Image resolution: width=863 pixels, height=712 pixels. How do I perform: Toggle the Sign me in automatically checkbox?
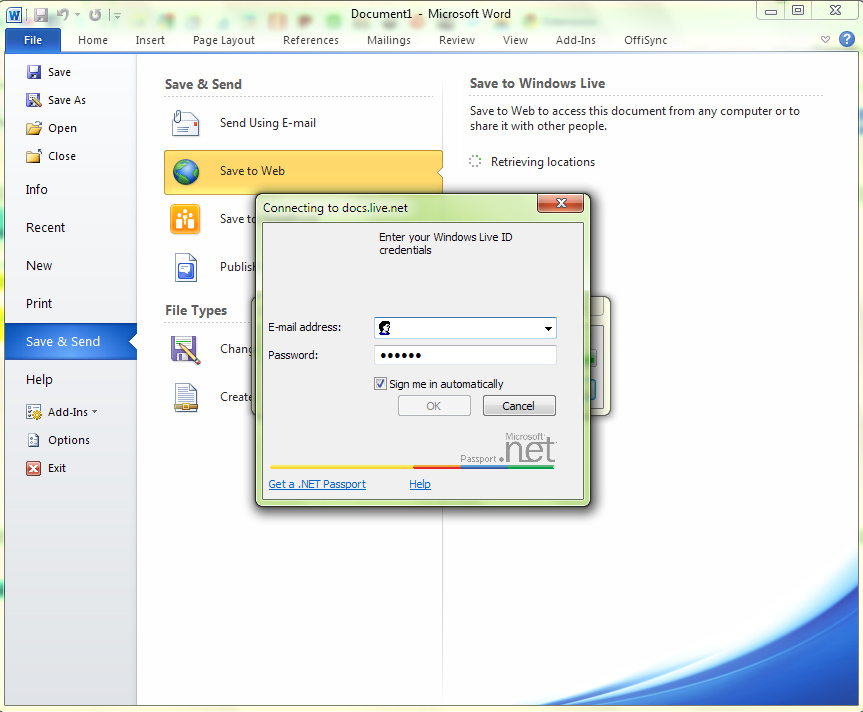[380, 384]
